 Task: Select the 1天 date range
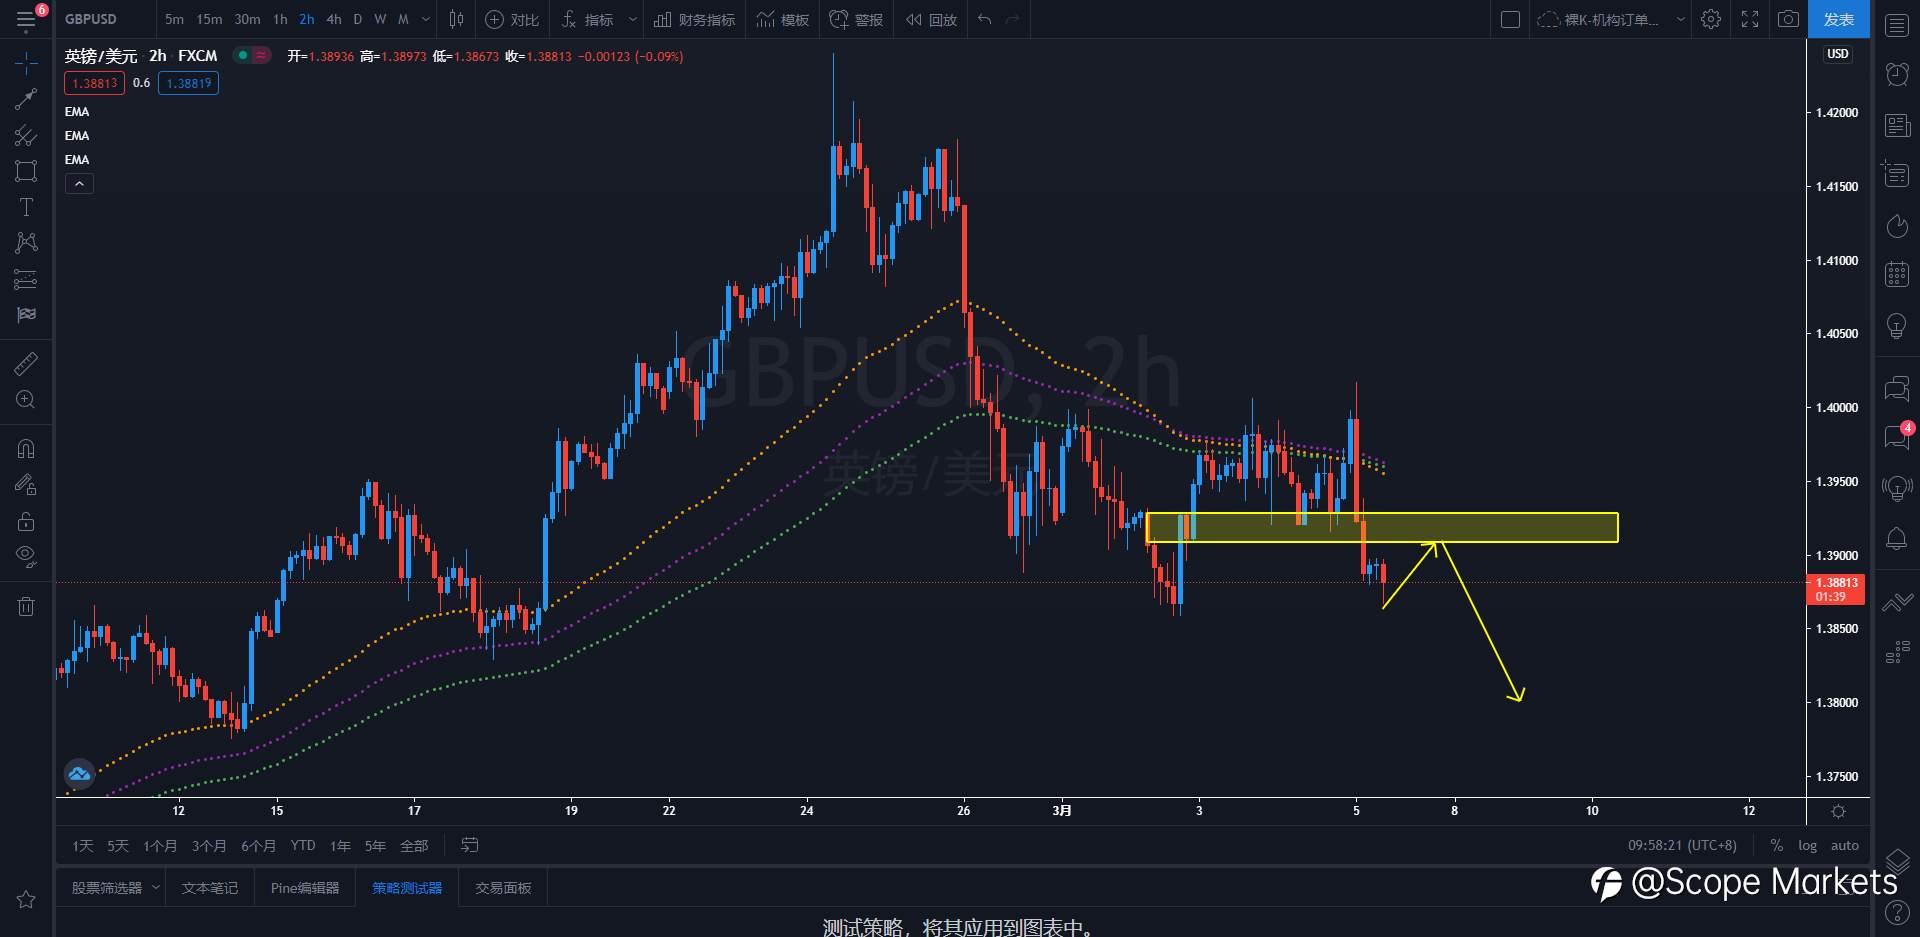(x=83, y=846)
